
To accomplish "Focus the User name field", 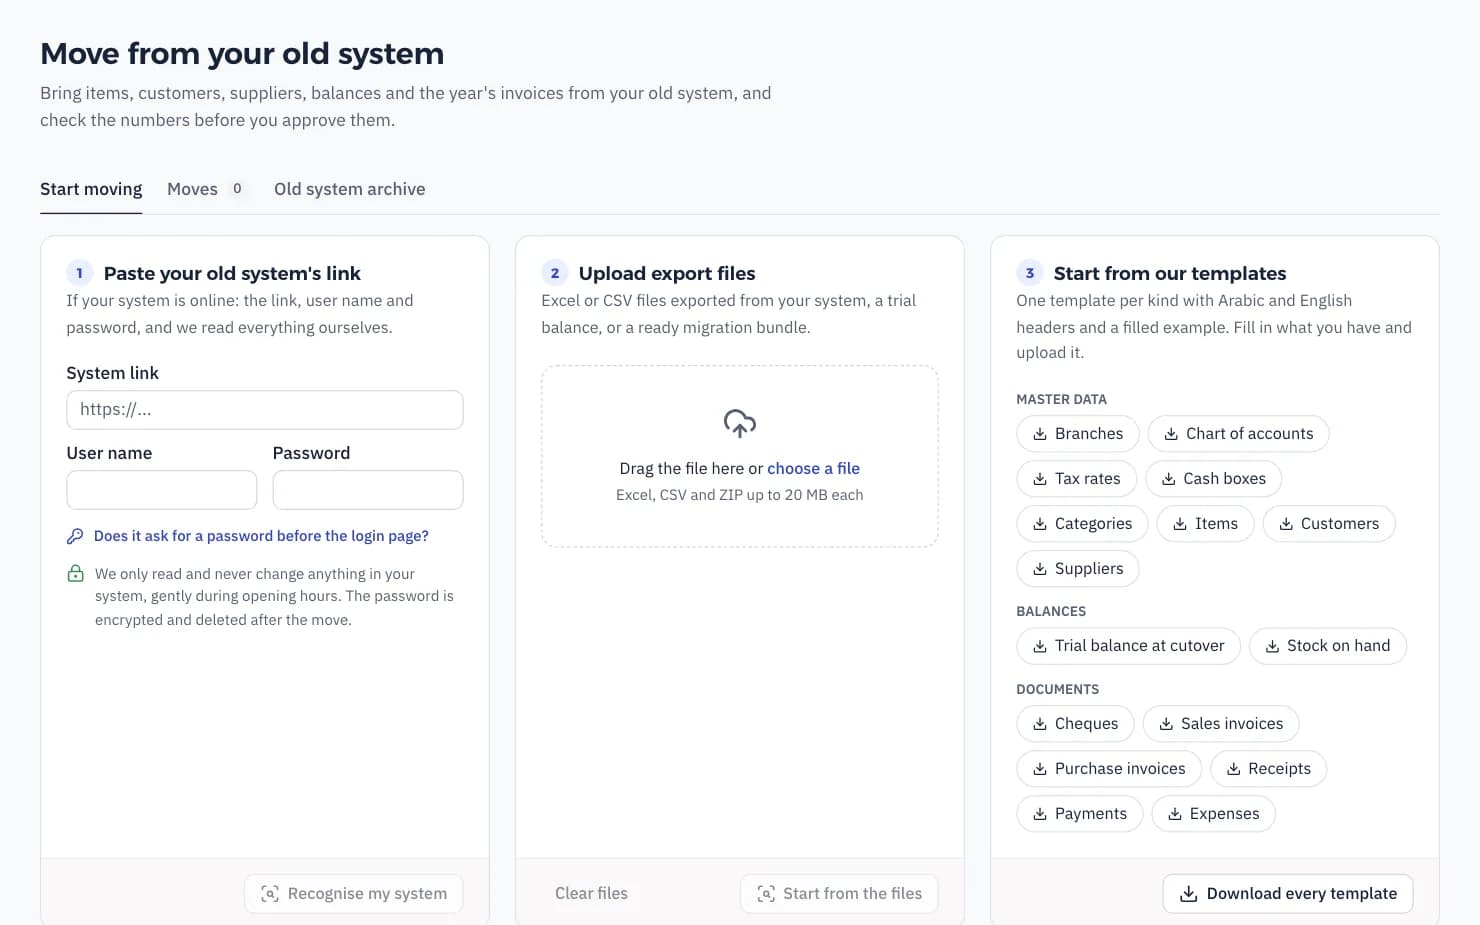I will [x=162, y=490].
